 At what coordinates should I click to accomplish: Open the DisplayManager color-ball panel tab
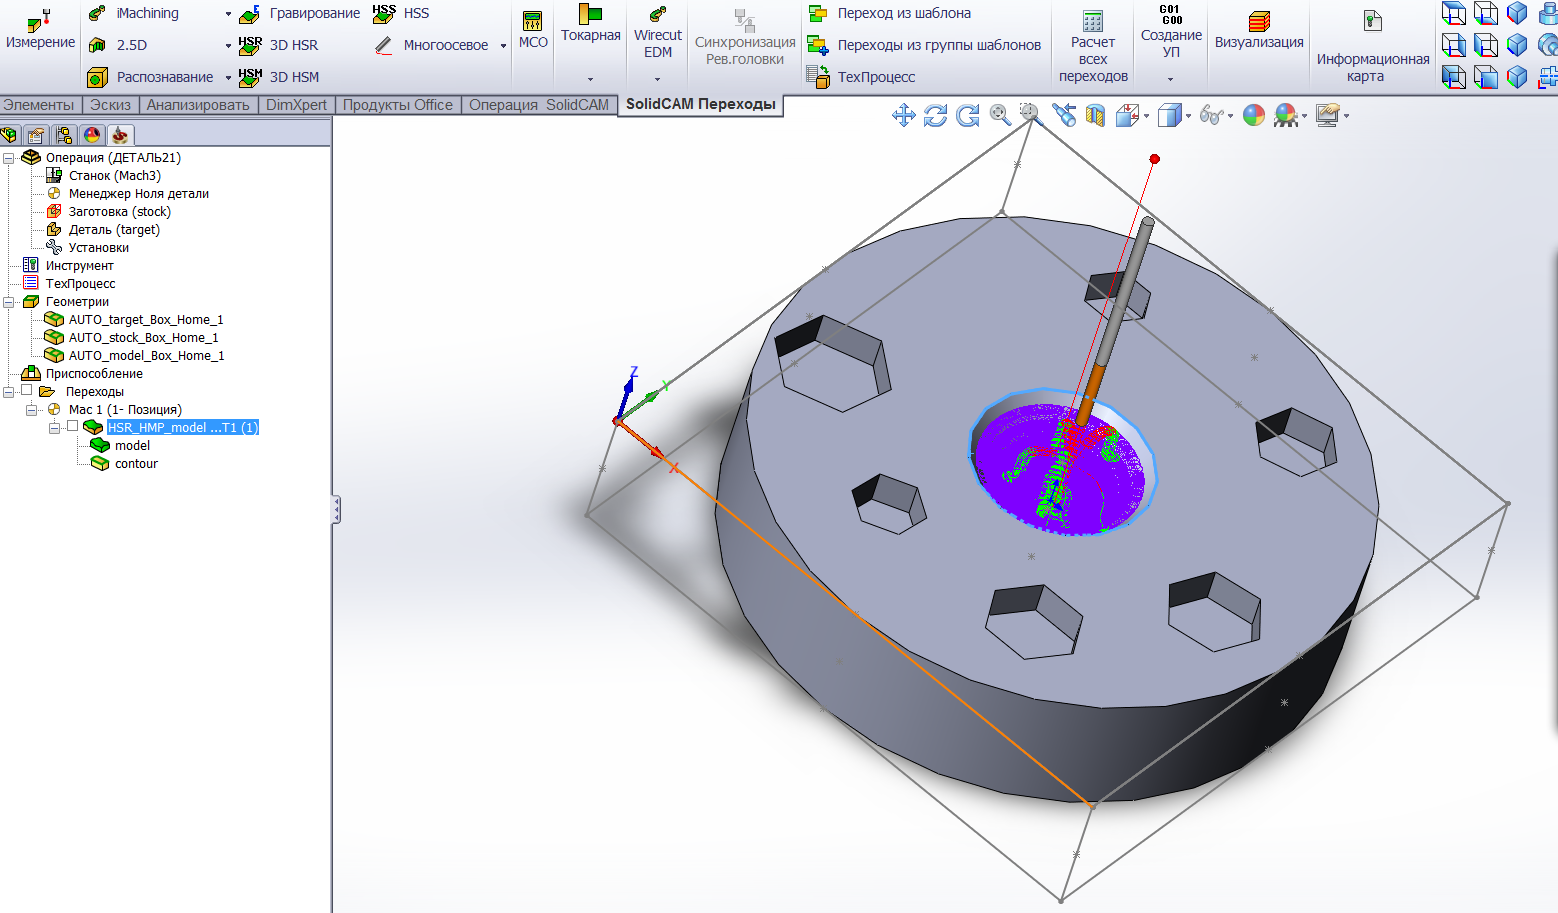pyautogui.click(x=92, y=135)
